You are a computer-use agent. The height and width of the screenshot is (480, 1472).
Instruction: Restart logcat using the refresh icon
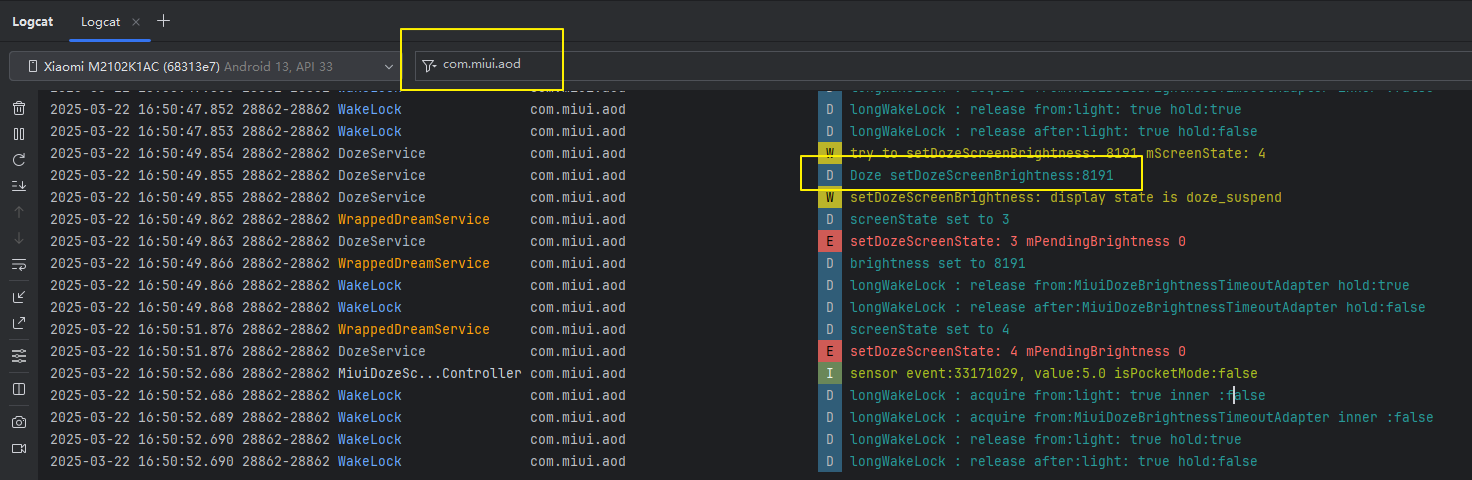tap(19, 160)
